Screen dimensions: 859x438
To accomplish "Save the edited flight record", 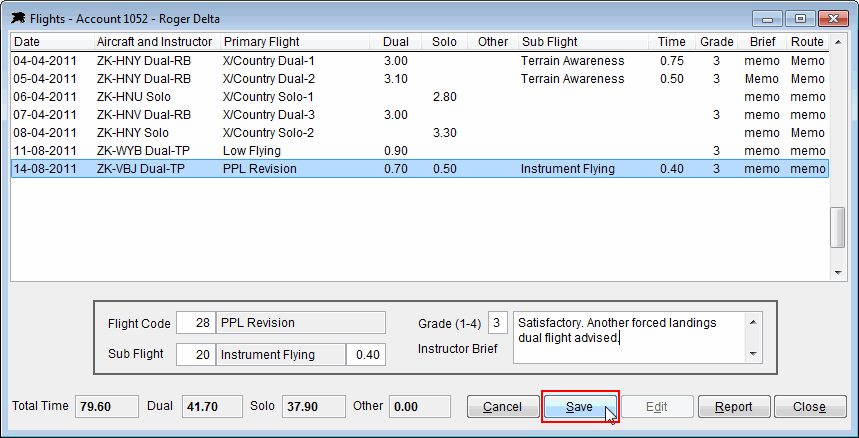I will [580, 407].
